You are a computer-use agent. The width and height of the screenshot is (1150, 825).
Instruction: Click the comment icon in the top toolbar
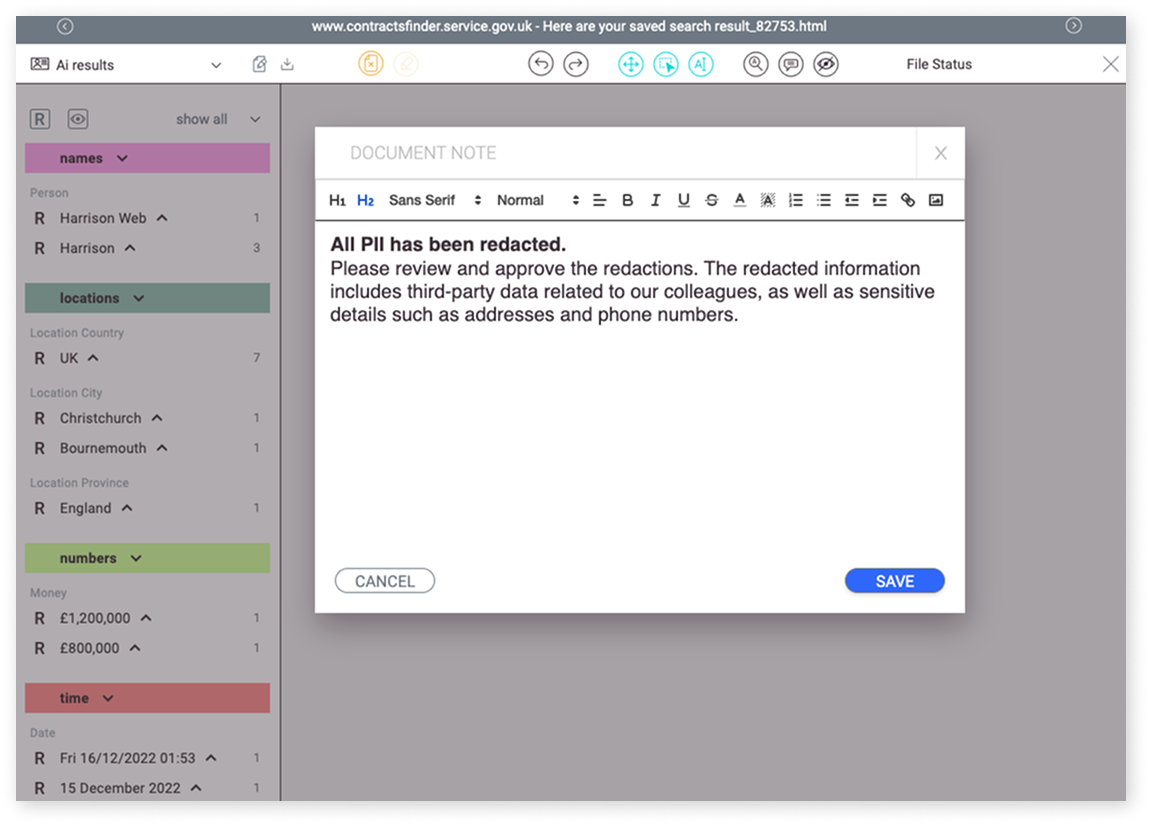click(x=791, y=63)
